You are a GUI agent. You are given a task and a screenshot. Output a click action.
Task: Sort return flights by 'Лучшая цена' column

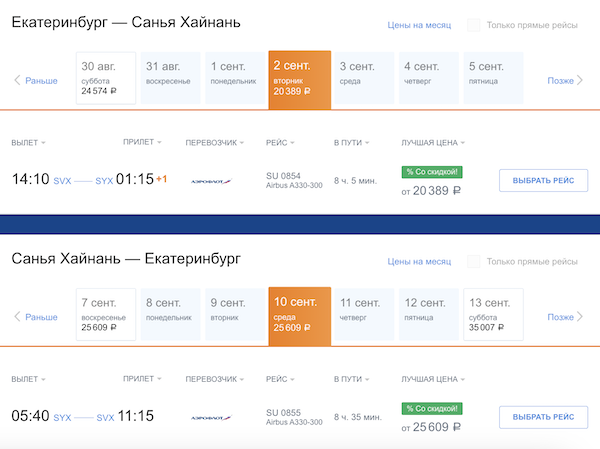click(432, 380)
